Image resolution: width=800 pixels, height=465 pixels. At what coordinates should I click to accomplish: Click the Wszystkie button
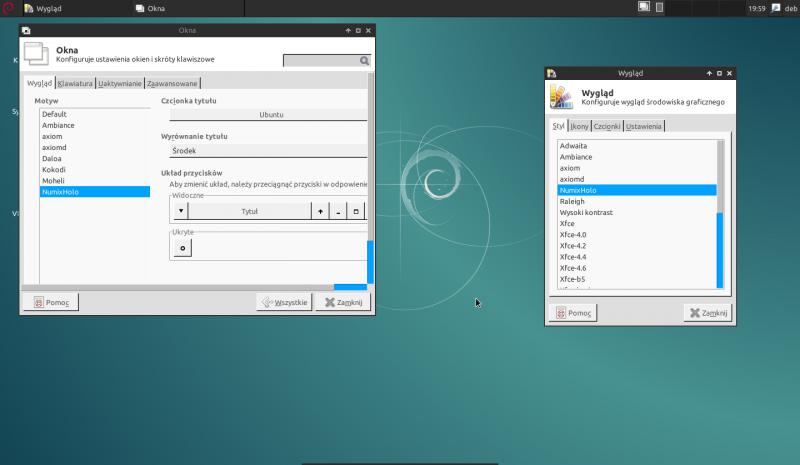[x=285, y=302]
